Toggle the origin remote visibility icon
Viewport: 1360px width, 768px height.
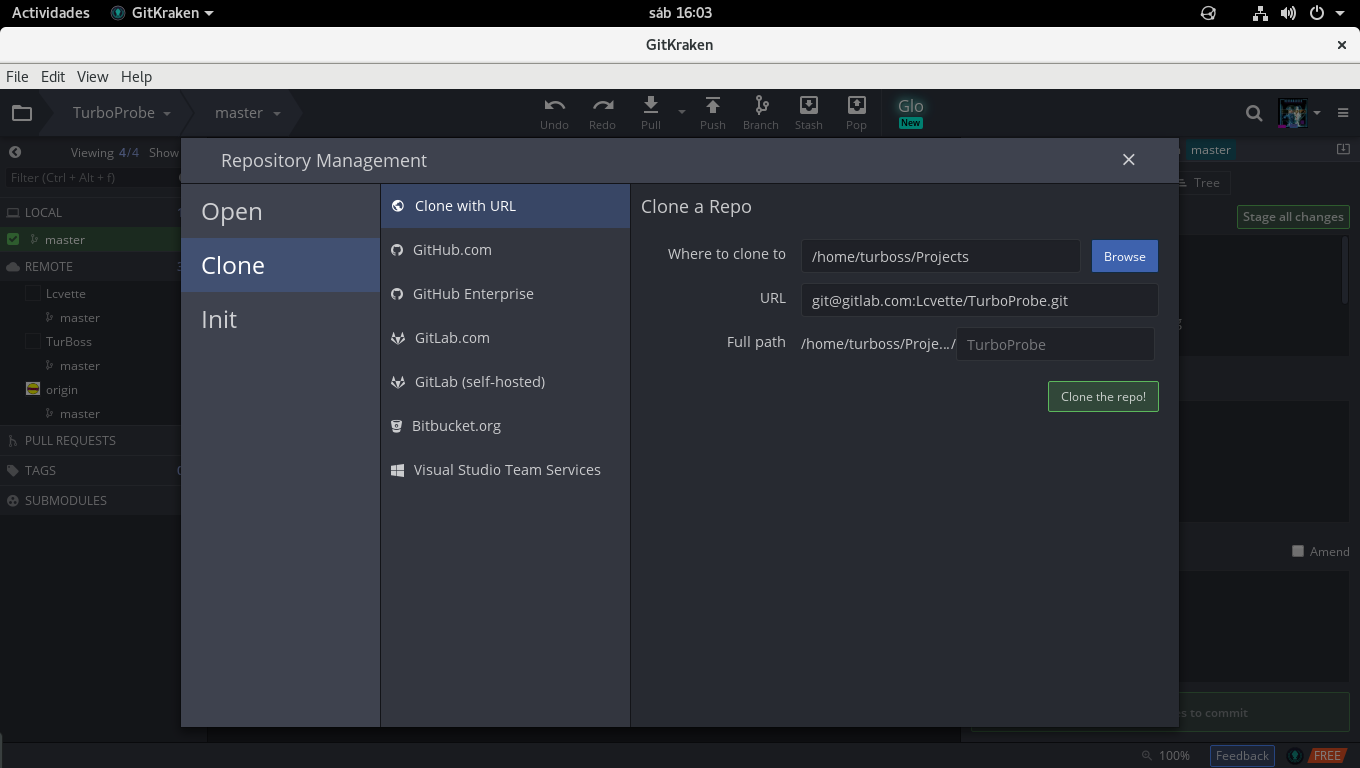[33, 389]
